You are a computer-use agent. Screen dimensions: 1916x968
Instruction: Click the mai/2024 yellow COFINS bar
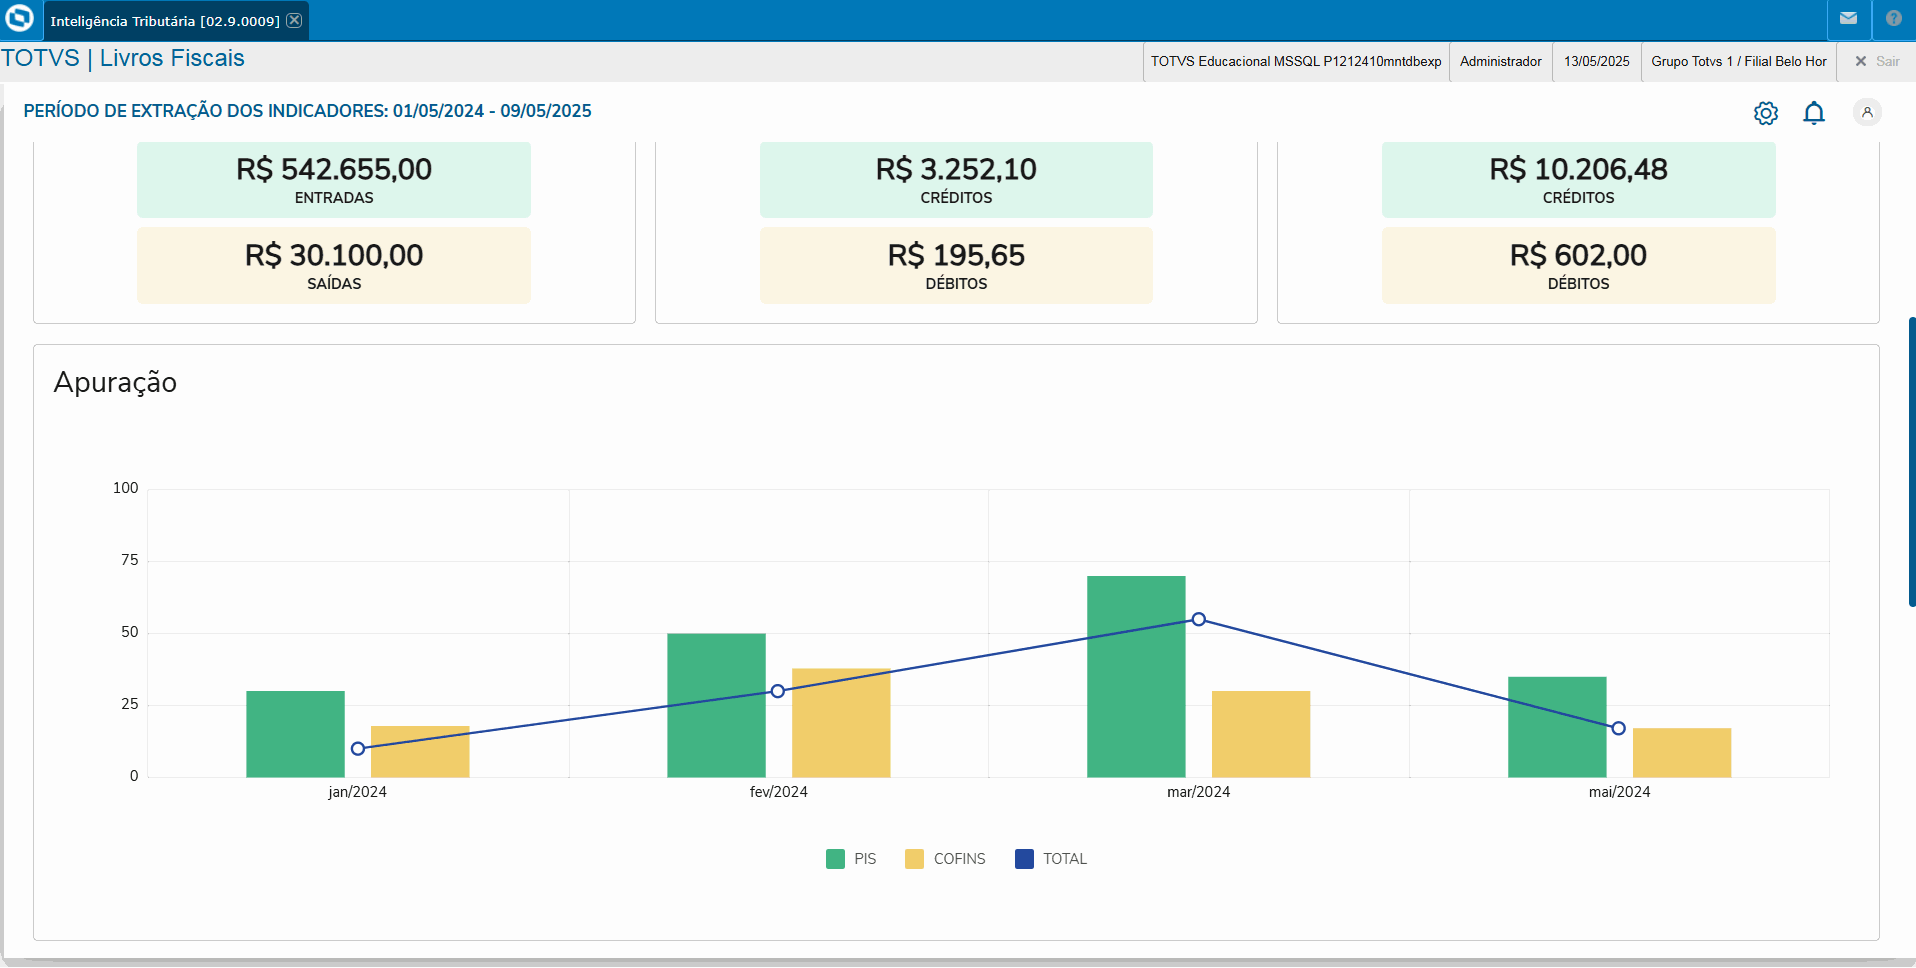click(1682, 752)
